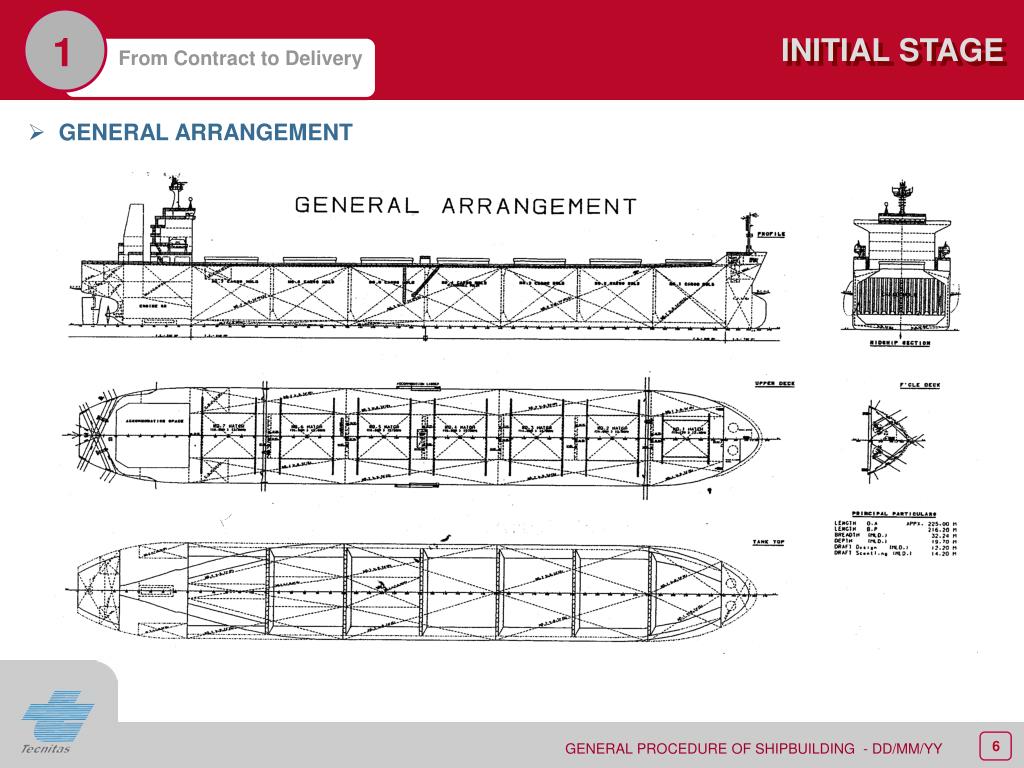Click the black GENERAL ARRANGEMENT drawing title
The image size is (1024, 768).
pyautogui.click(x=466, y=206)
